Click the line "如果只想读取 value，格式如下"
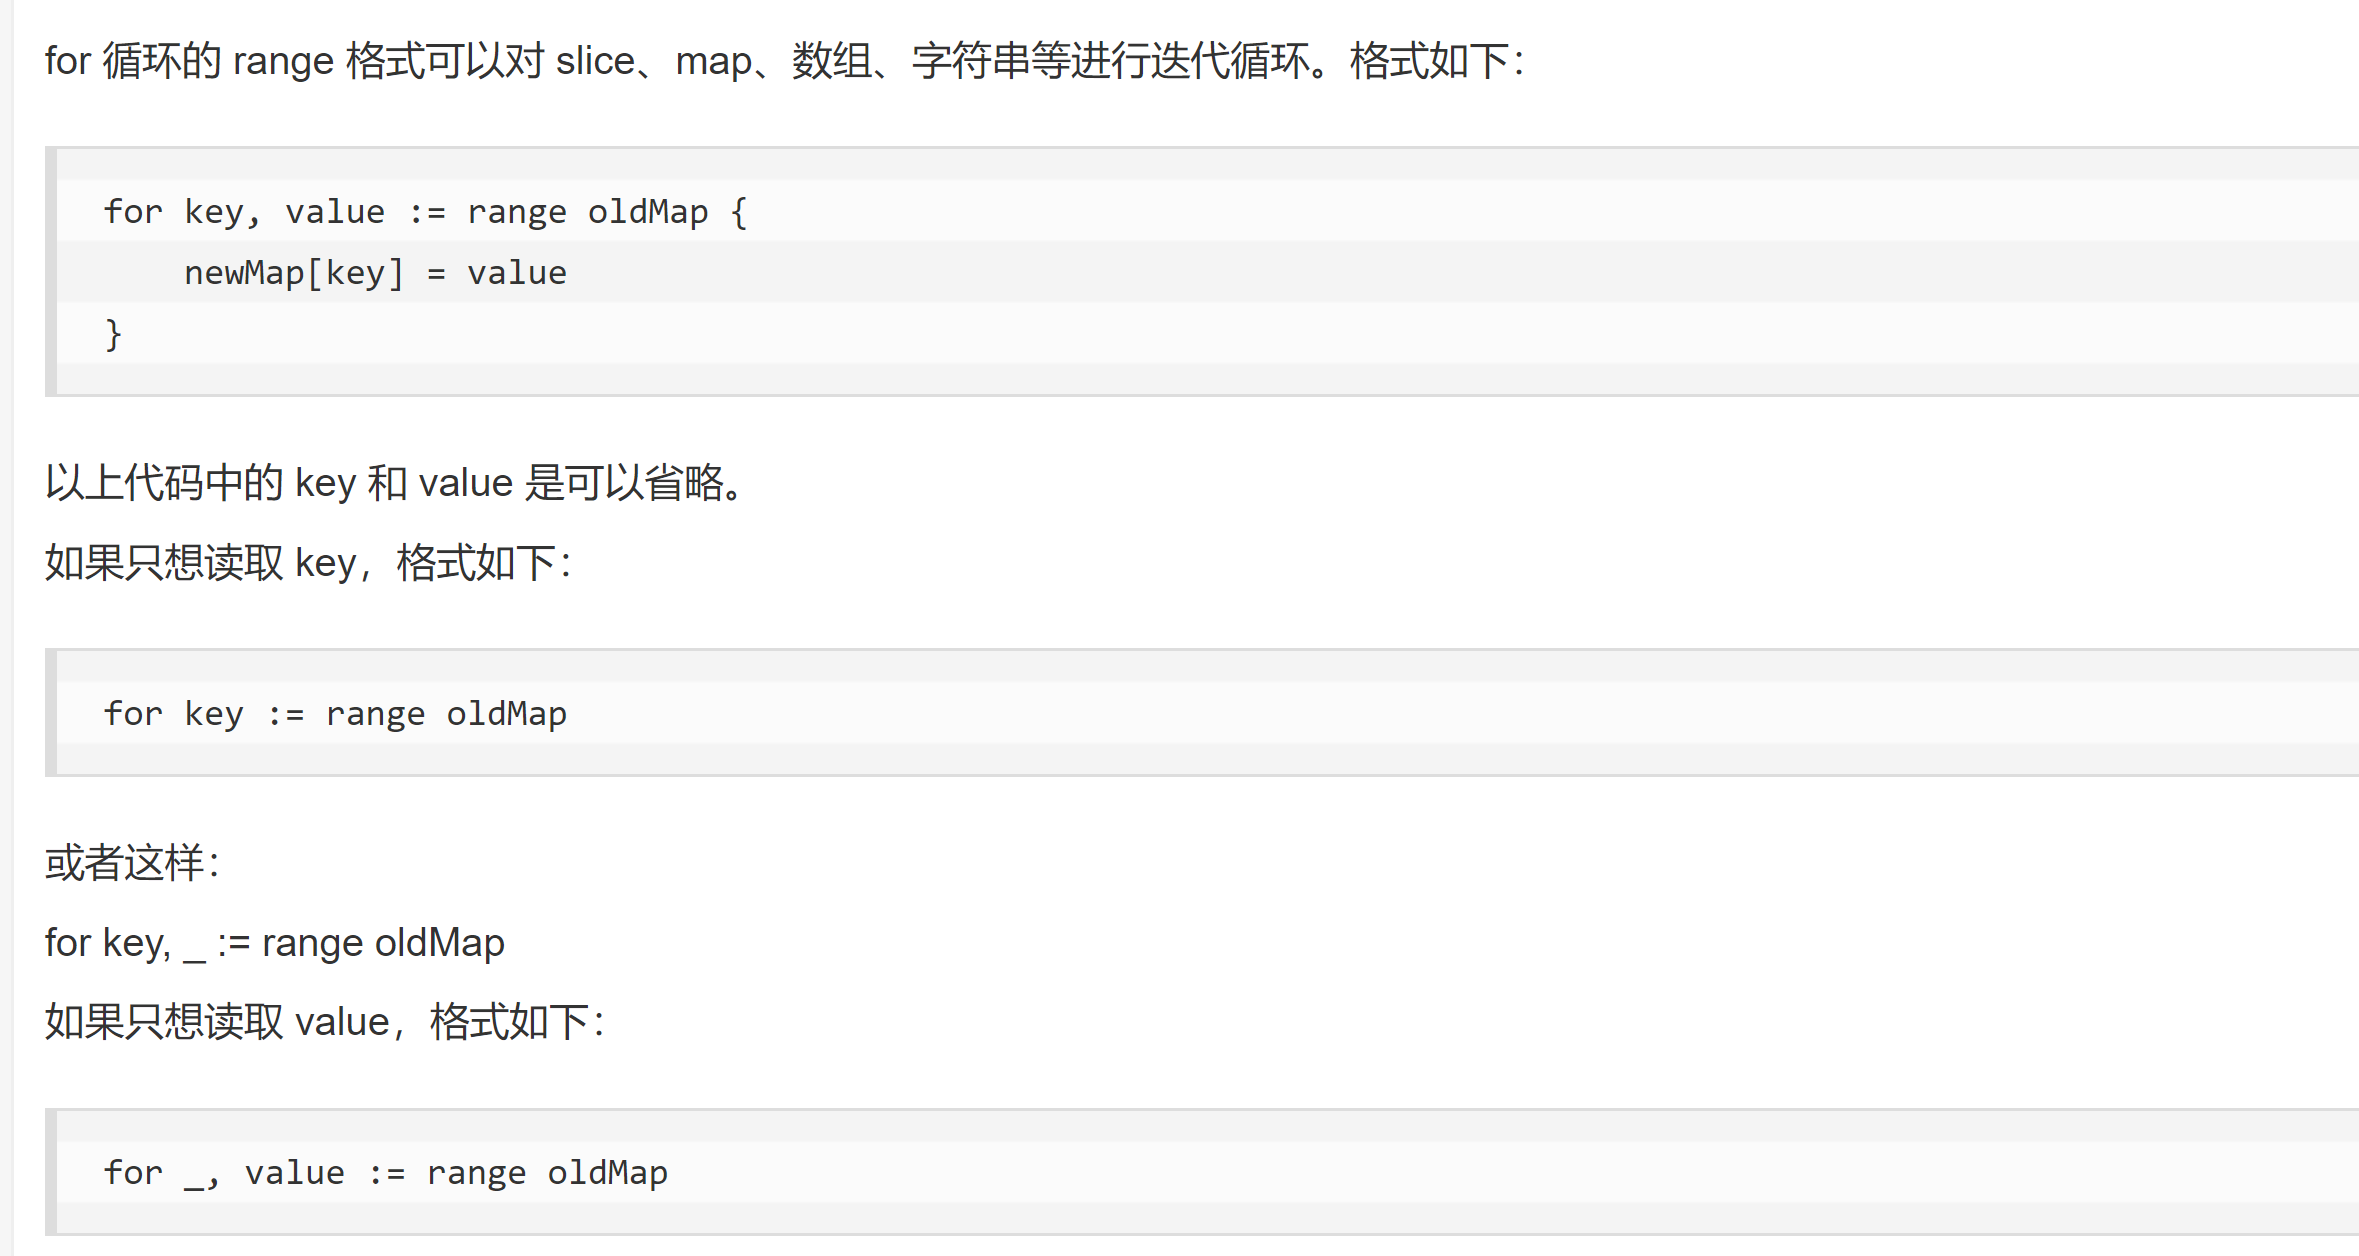2359x1256 pixels. (x=325, y=1022)
